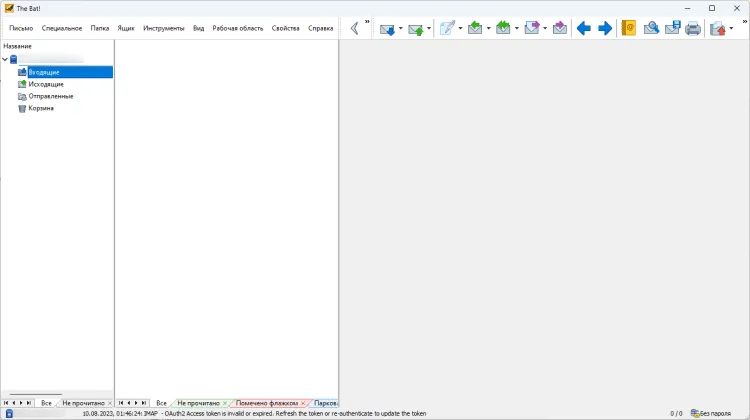Click the Forward message icon with dropdown
Viewport: 750px width, 420px height.
pyautogui.click(x=532, y=28)
